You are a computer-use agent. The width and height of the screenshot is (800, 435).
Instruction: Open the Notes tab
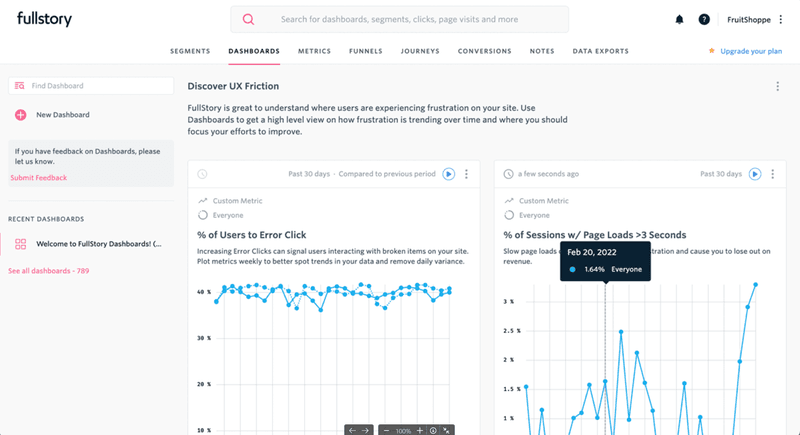542,51
